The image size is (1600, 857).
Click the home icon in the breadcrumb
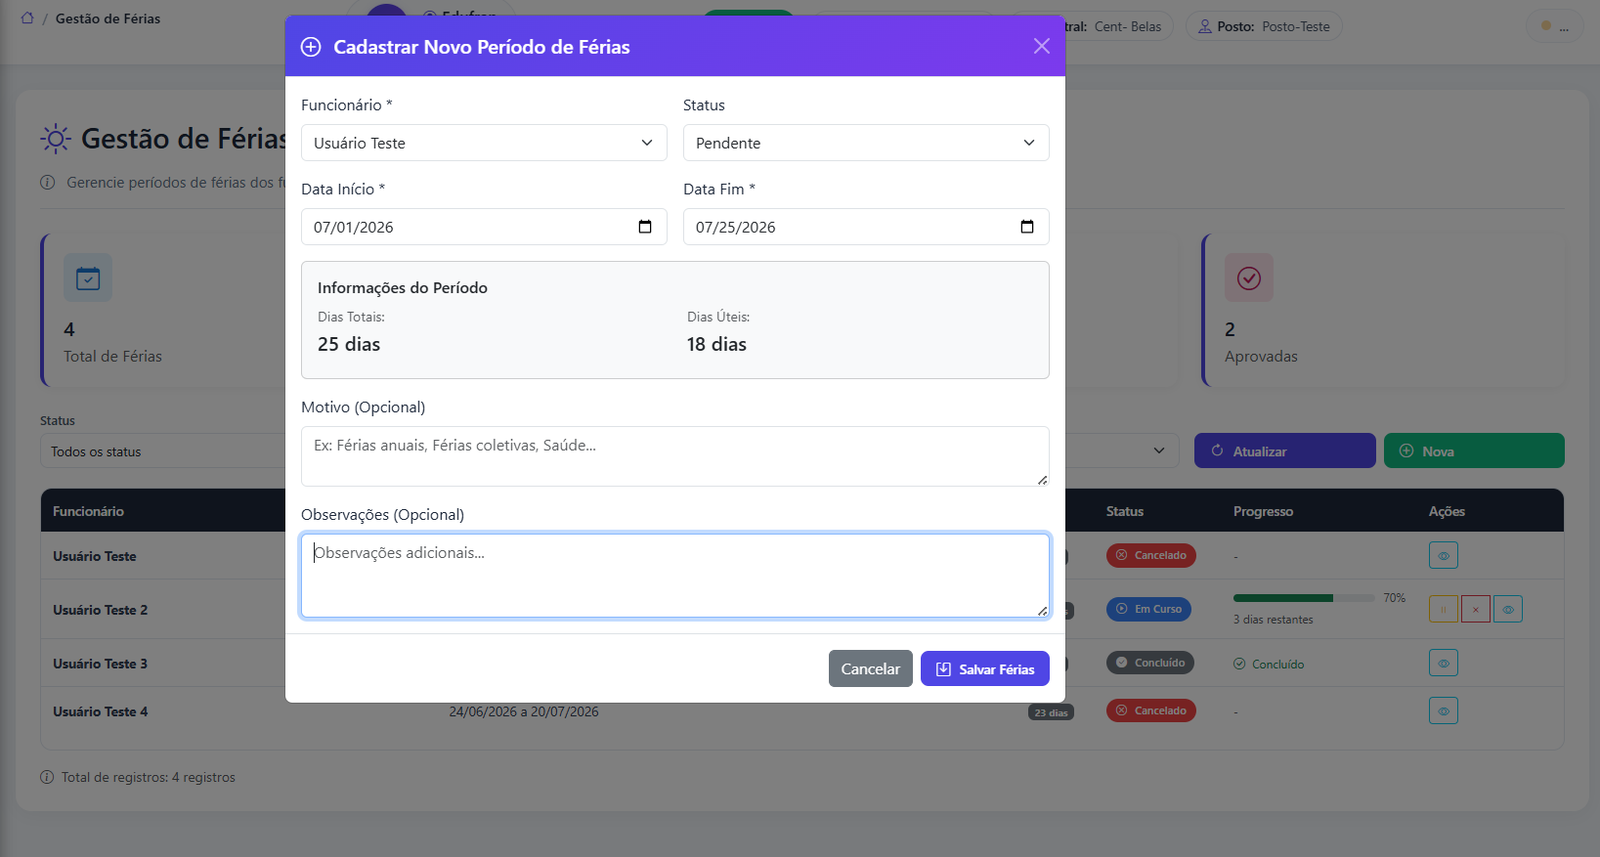(27, 18)
